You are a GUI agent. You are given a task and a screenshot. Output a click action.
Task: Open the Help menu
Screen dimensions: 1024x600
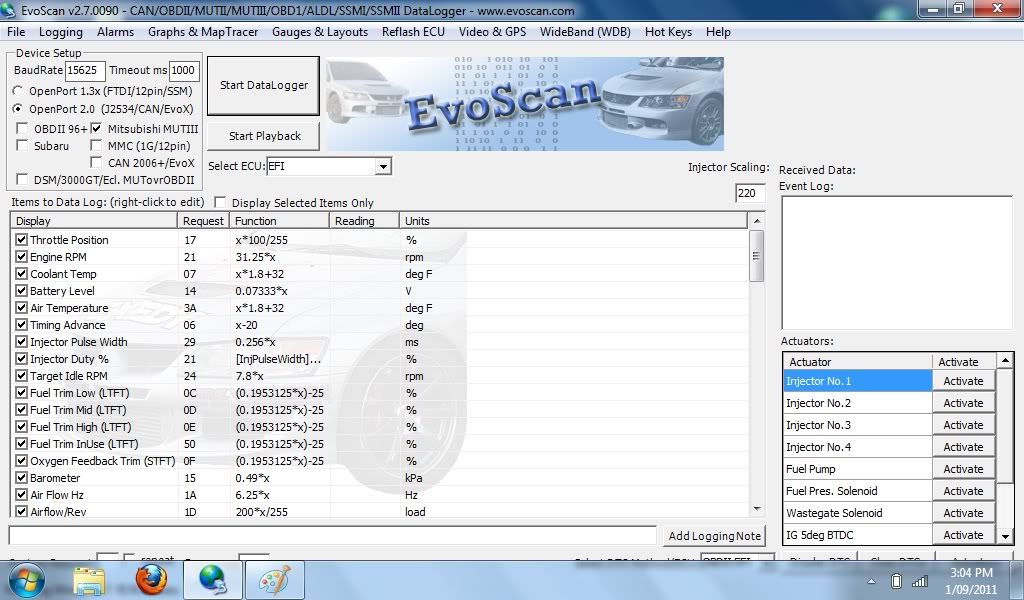[718, 32]
